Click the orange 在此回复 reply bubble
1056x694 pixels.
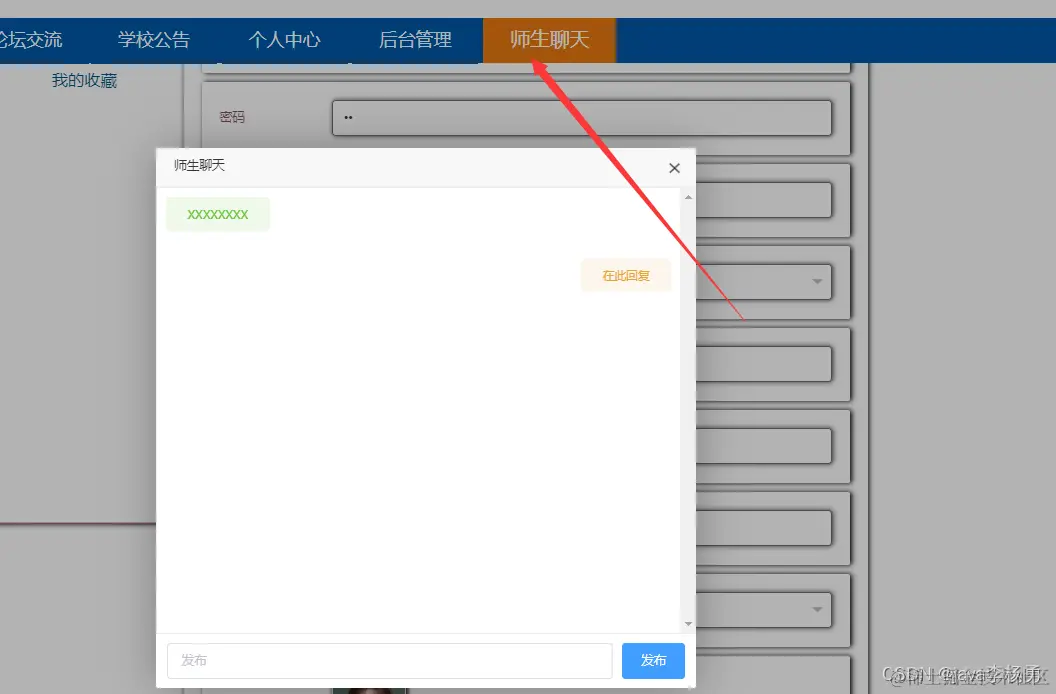point(626,276)
